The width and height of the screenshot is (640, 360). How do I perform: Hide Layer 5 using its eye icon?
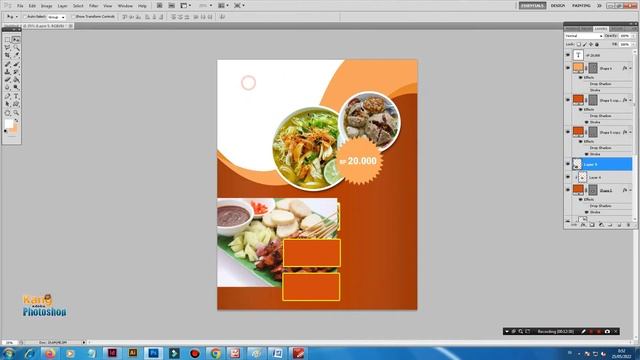[x=568, y=164]
